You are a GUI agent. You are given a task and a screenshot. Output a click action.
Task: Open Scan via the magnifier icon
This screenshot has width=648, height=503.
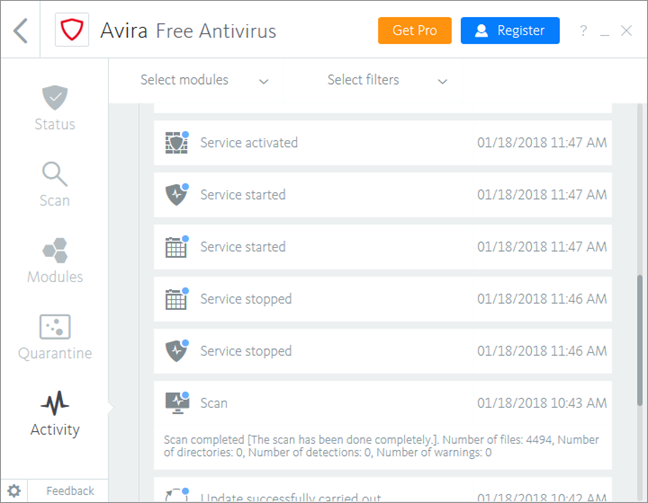[x=55, y=174]
